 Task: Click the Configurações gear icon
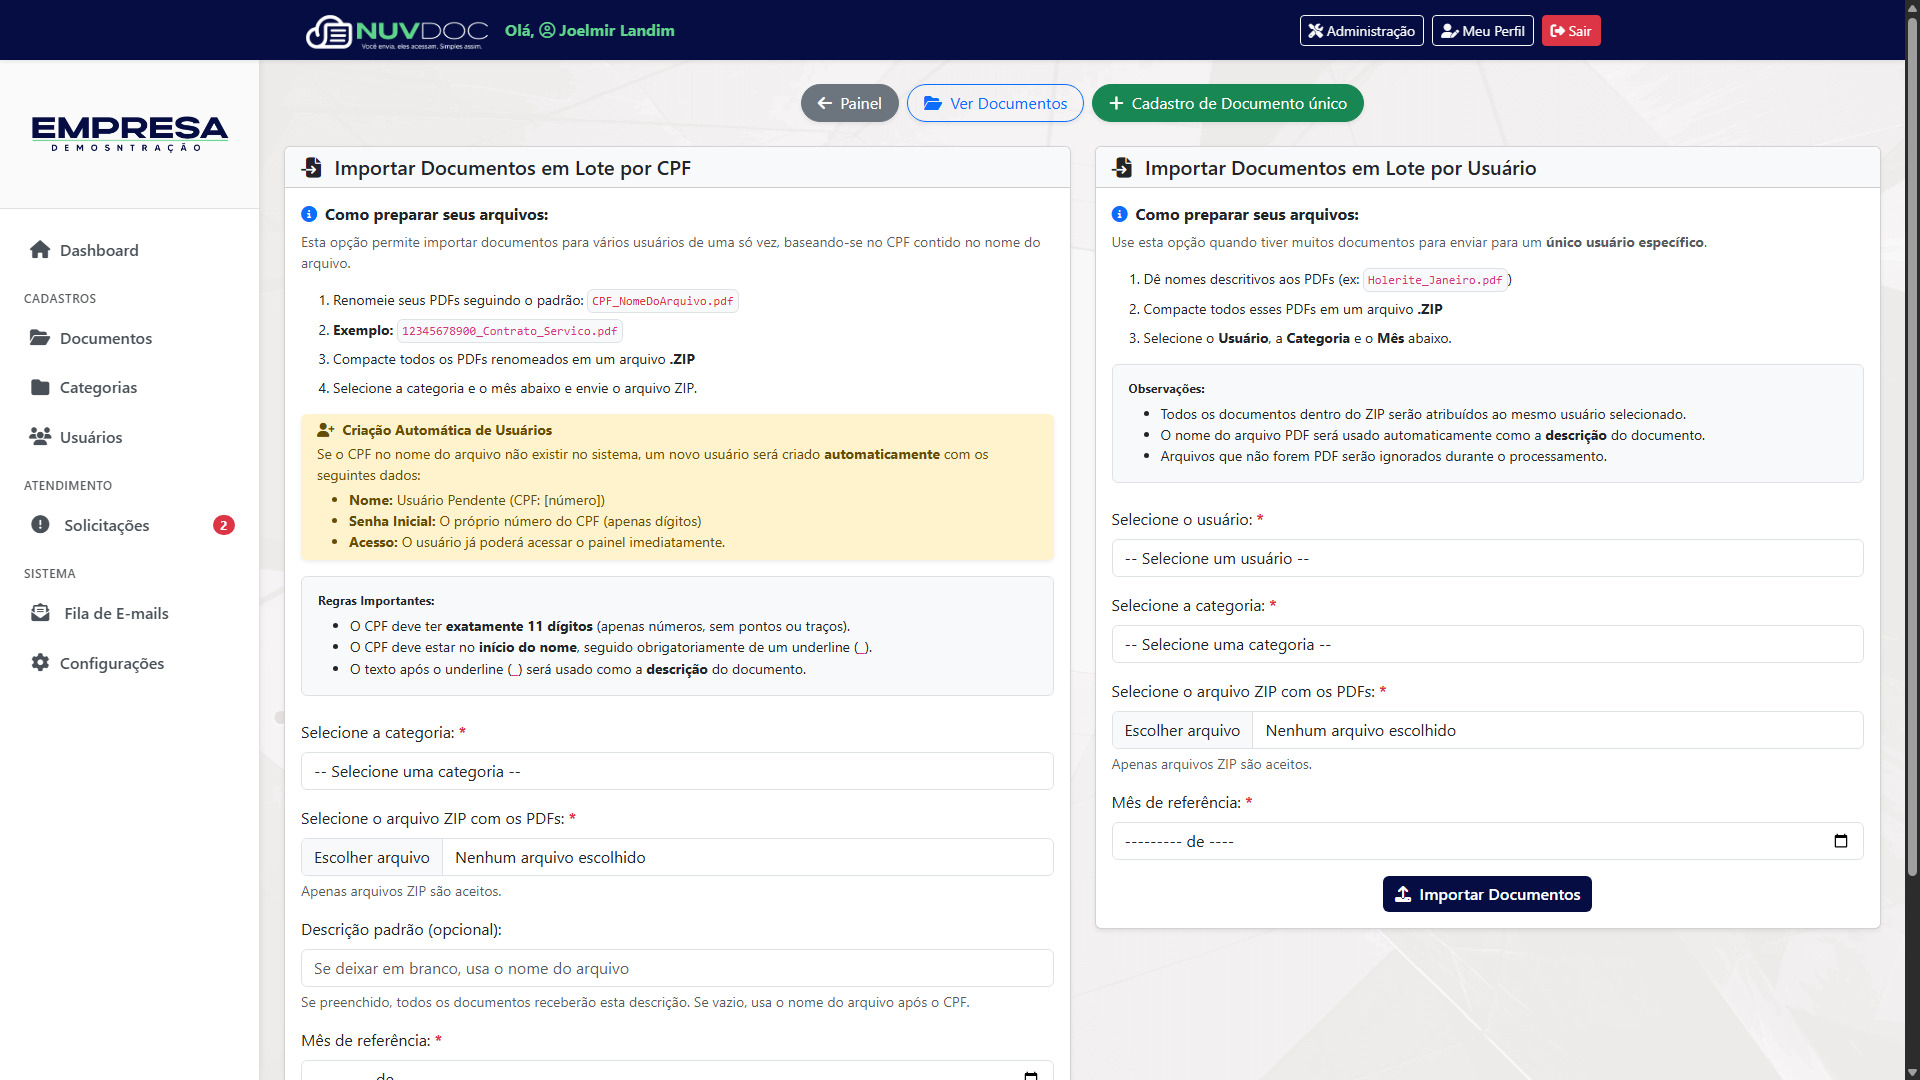[40, 663]
